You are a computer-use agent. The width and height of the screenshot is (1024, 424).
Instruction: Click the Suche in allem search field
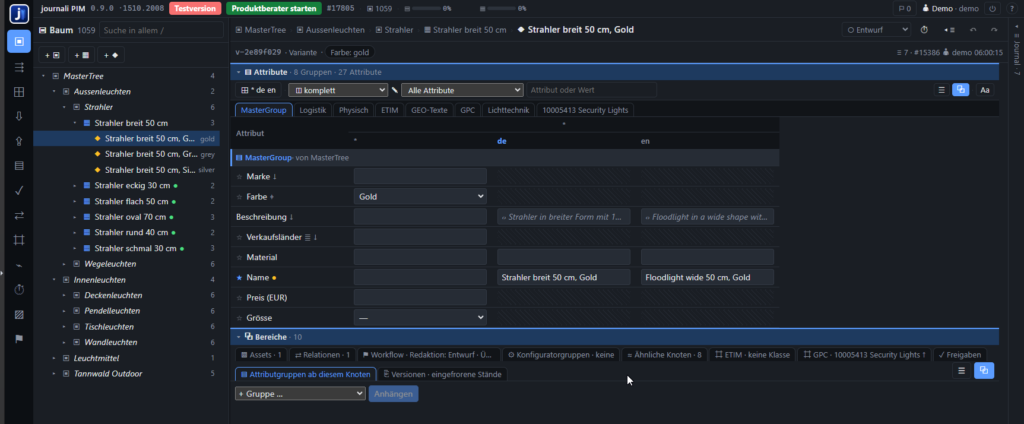pyautogui.click(x=162, y=30)
